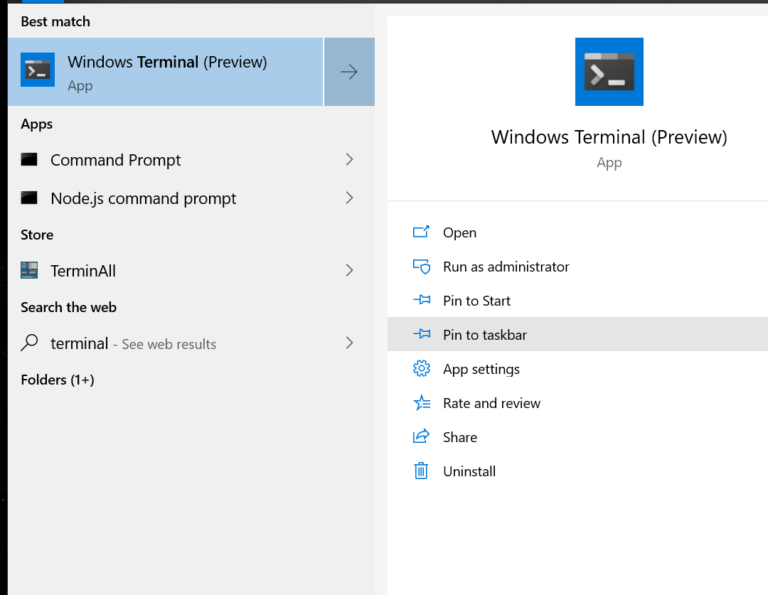Viewport: 768px width, 595px height.
Task: Click the App settings gear icon
Action: coord(421,368)
